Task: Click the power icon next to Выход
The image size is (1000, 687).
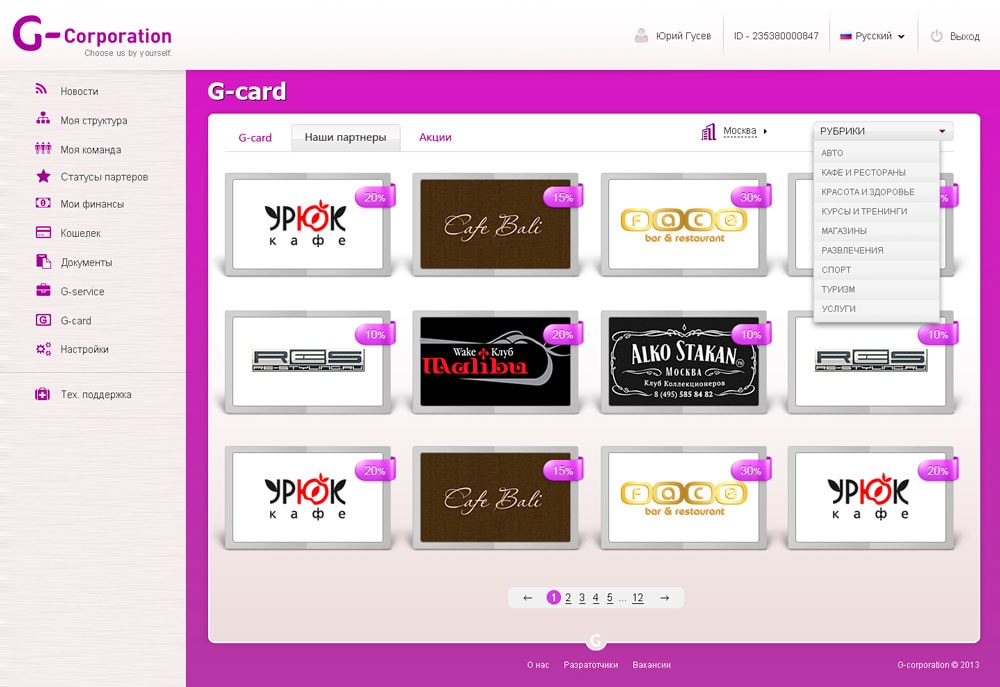Action: coord(936,36)
